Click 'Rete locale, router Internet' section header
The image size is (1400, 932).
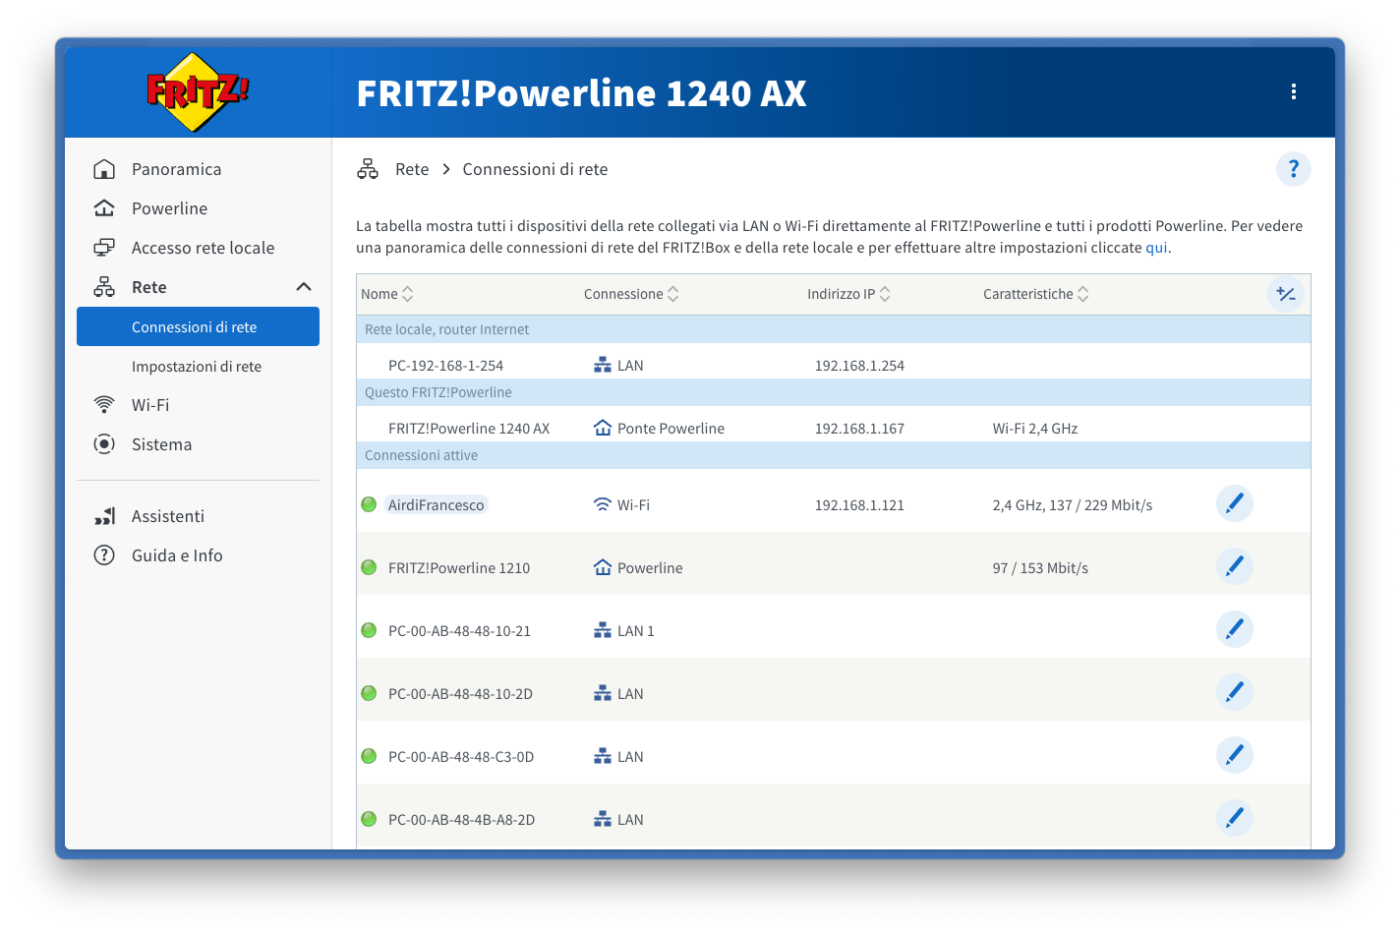[833, 329]
